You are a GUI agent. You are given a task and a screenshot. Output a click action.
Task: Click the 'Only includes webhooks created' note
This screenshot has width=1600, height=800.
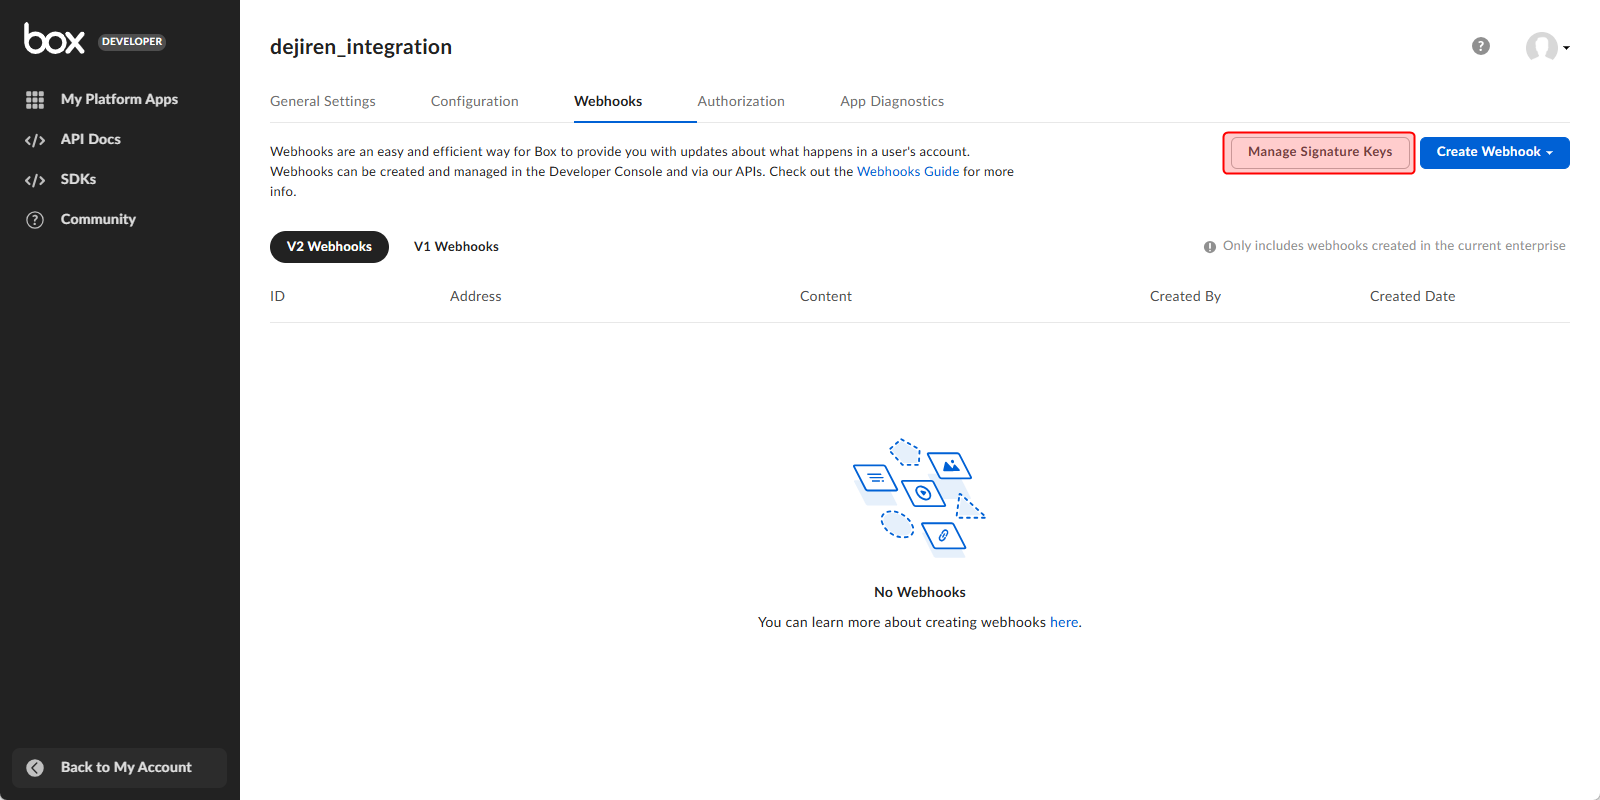click(x=1394, y=246)
